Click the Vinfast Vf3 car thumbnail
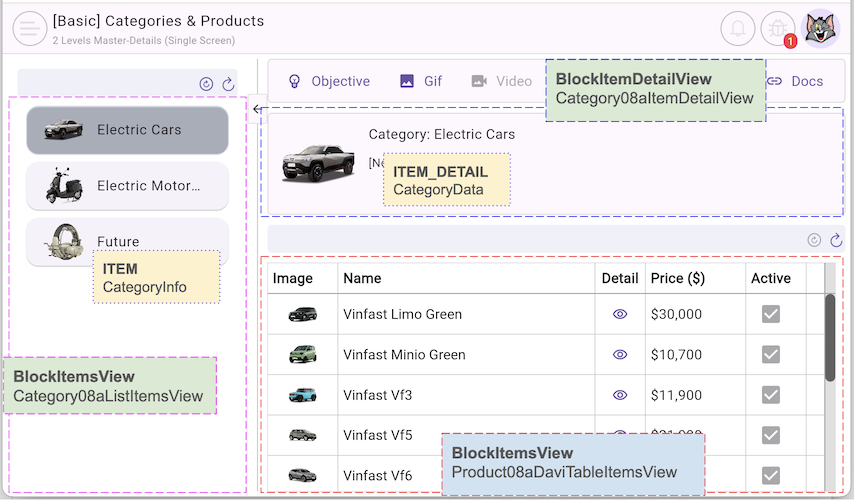The width and height of the screenshot is (854, 501). tap(302, 395)
